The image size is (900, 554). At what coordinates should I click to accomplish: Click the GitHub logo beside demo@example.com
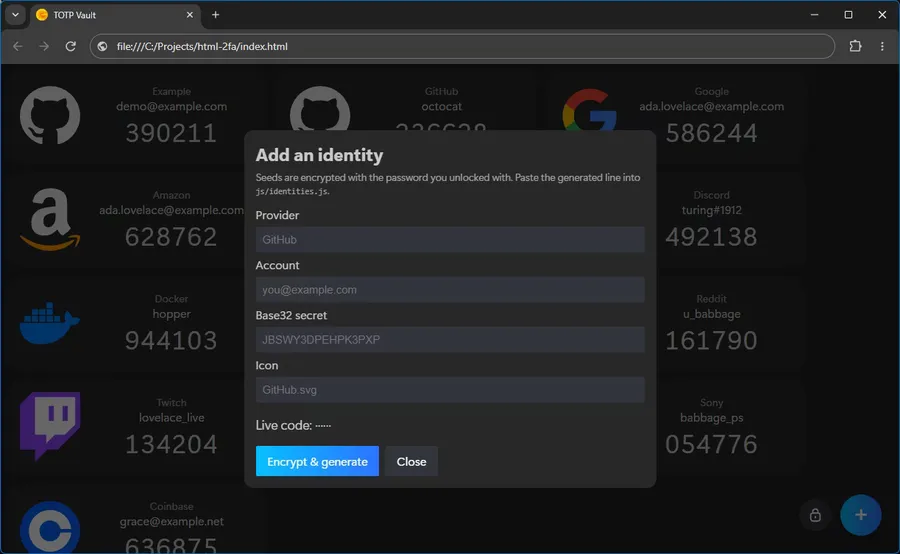coord(50,115)
